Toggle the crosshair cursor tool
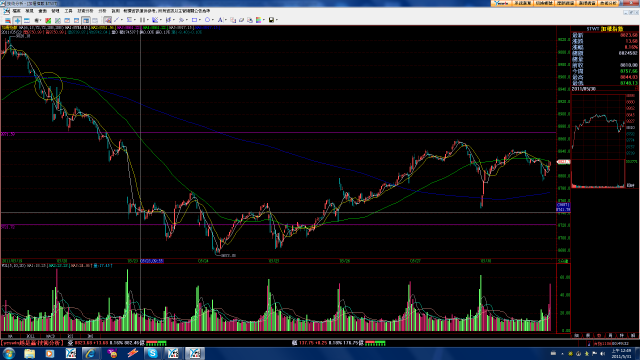Viewport: 640px width, 360px height. (17, 20)
